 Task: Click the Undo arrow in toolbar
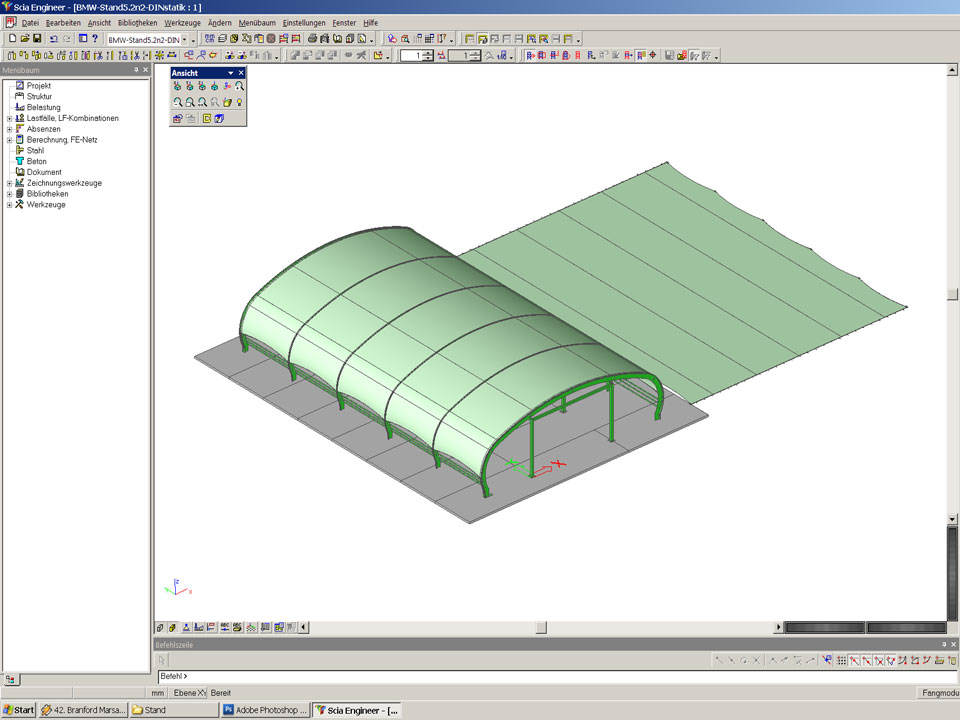pyautogui.click(x=53, y=39)
